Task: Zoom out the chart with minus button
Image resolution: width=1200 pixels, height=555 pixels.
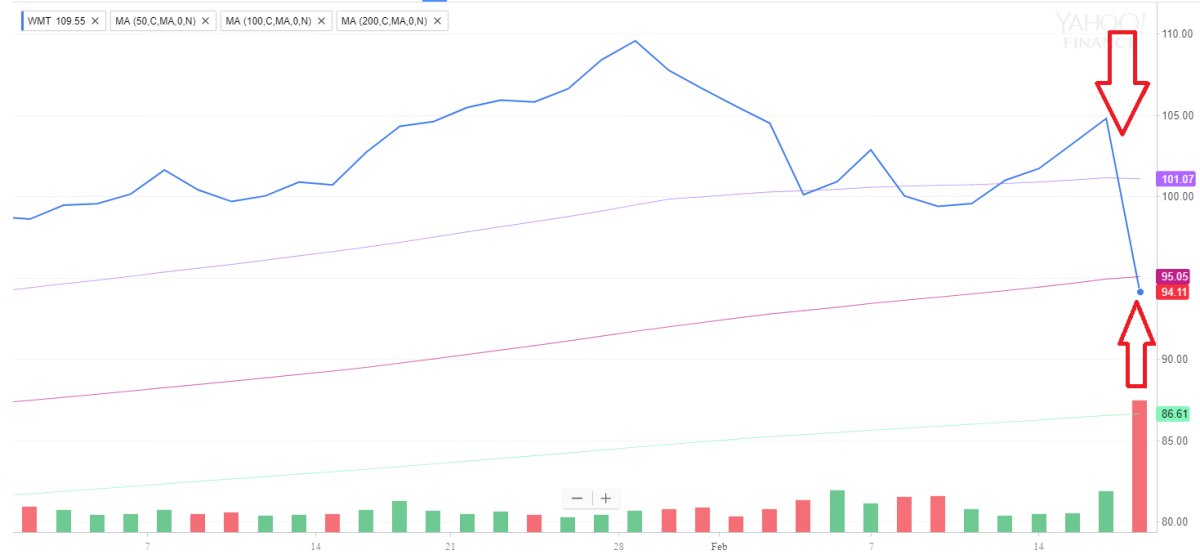Action: click(577, 498)
